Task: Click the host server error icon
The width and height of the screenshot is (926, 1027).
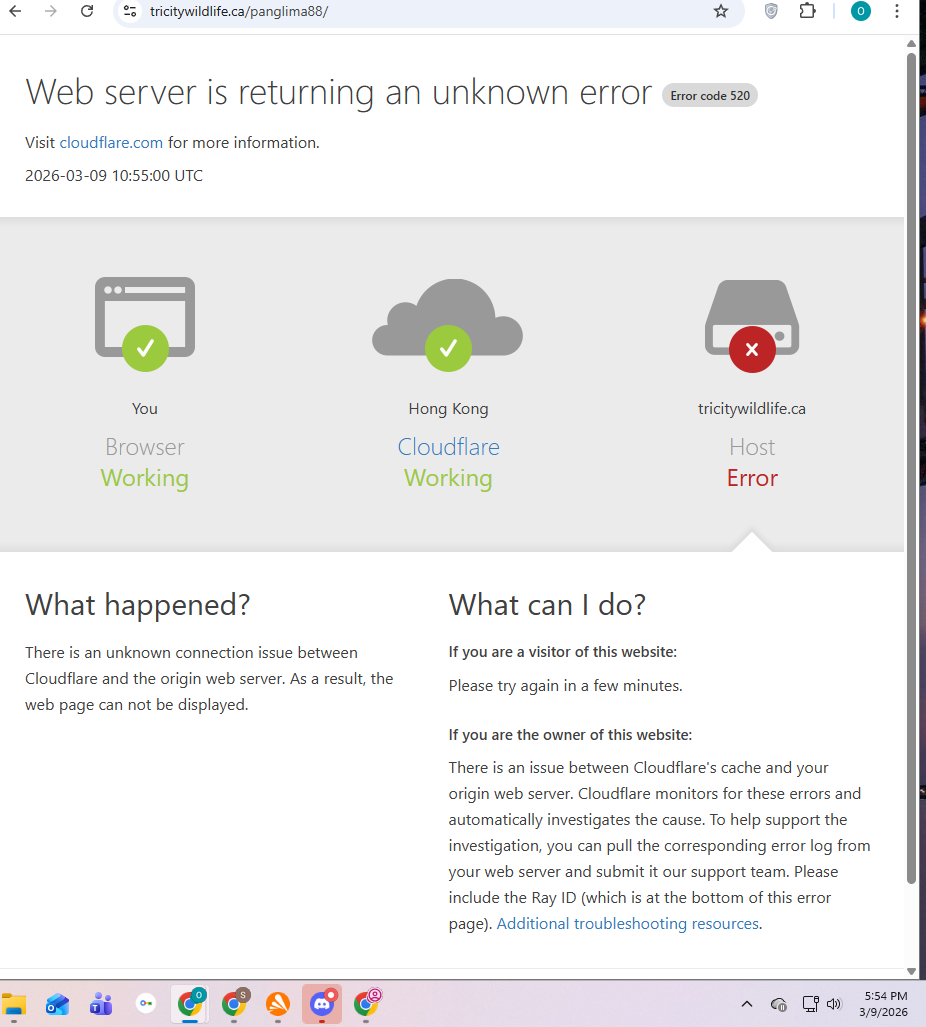Action: 752,326
